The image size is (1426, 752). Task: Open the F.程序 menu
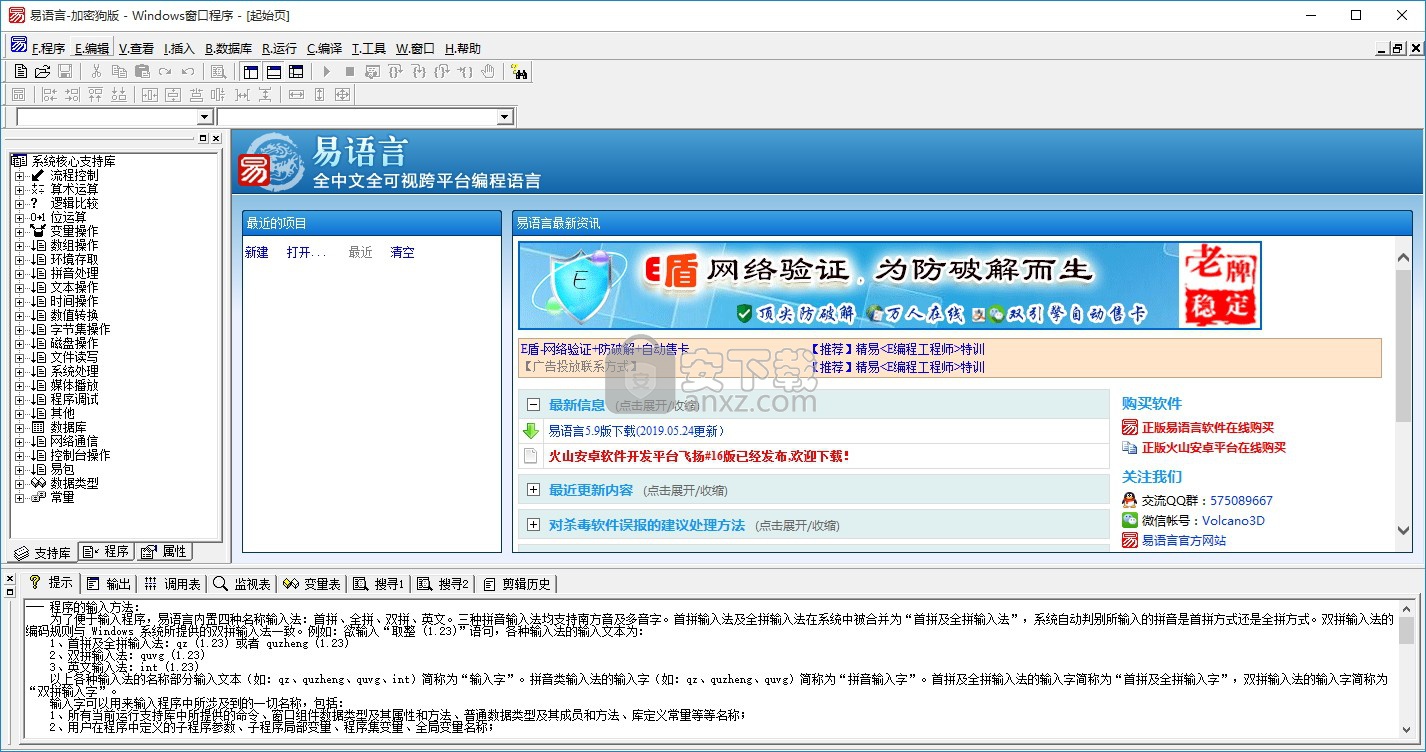point(48,48)
